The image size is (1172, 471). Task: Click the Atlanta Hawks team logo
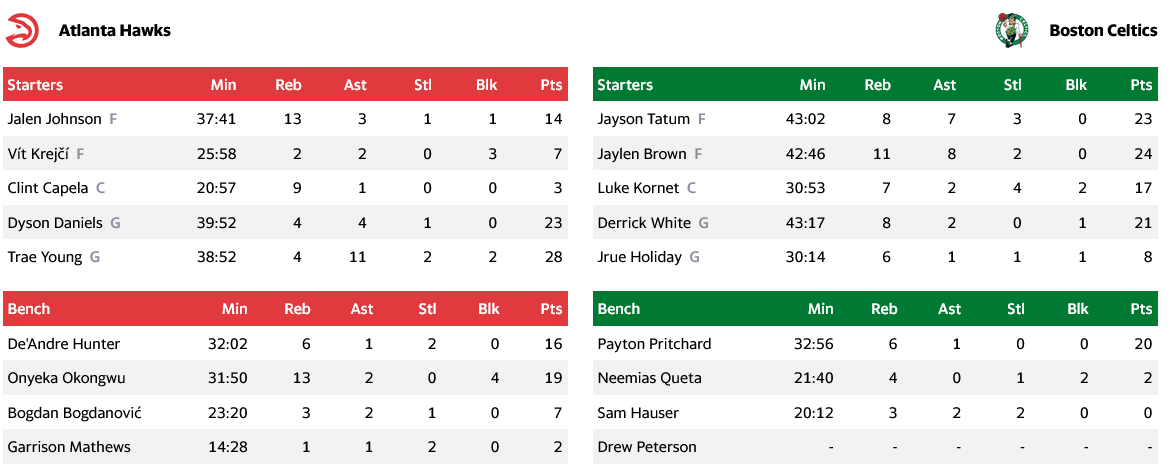coord(22,30)
